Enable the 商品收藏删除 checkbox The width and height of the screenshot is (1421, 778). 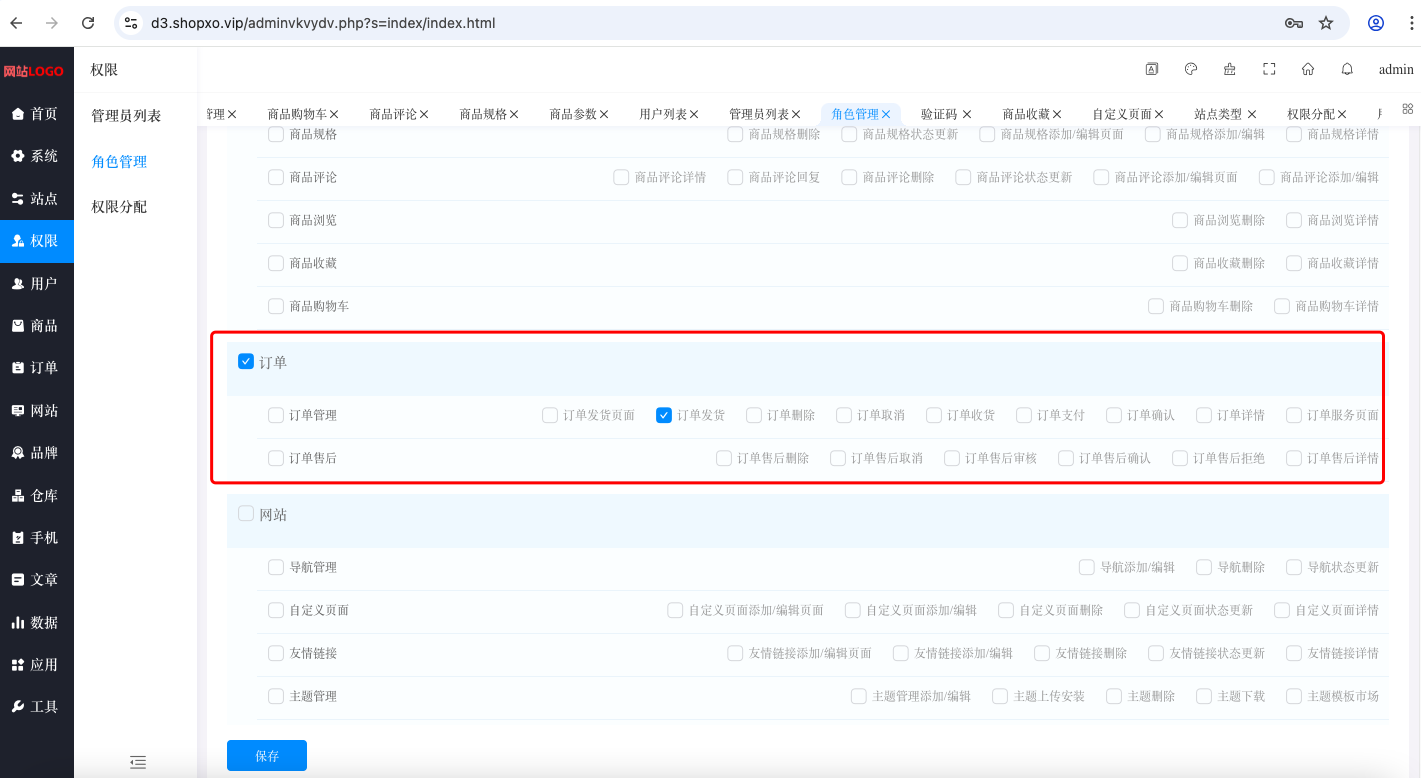1180,263
